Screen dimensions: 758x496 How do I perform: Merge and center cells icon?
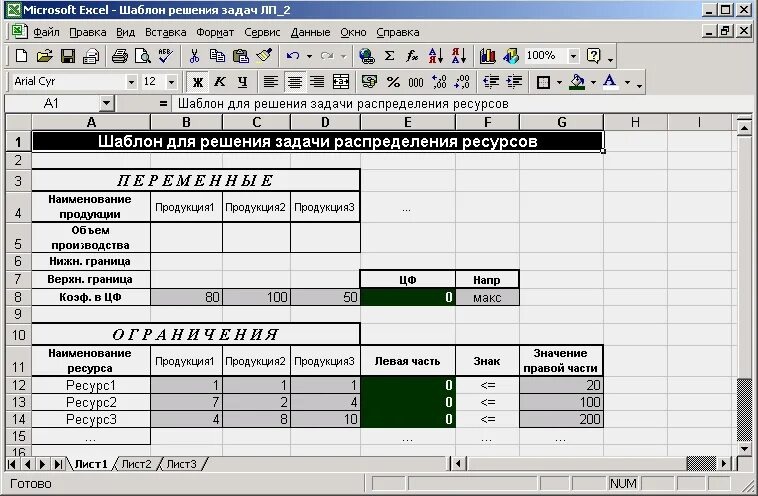tap(341, 82)
